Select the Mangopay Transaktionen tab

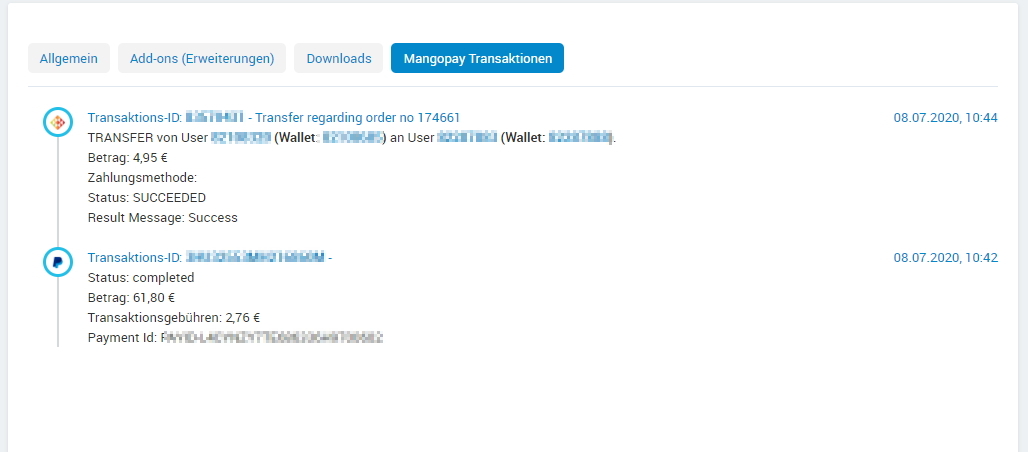(477, 58)
